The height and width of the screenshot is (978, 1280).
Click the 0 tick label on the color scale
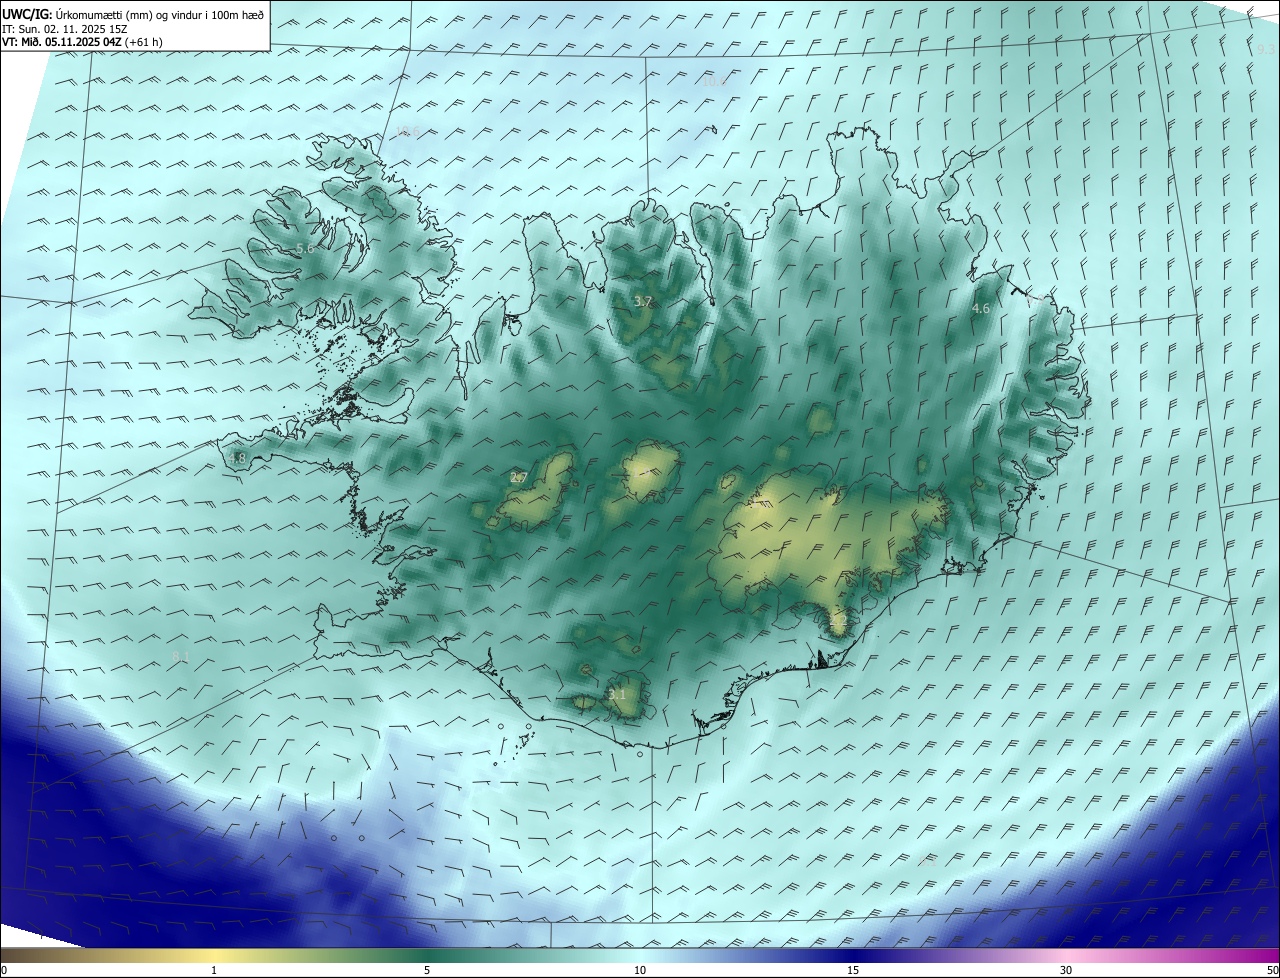pyautogui.click(x=4, y=970)
